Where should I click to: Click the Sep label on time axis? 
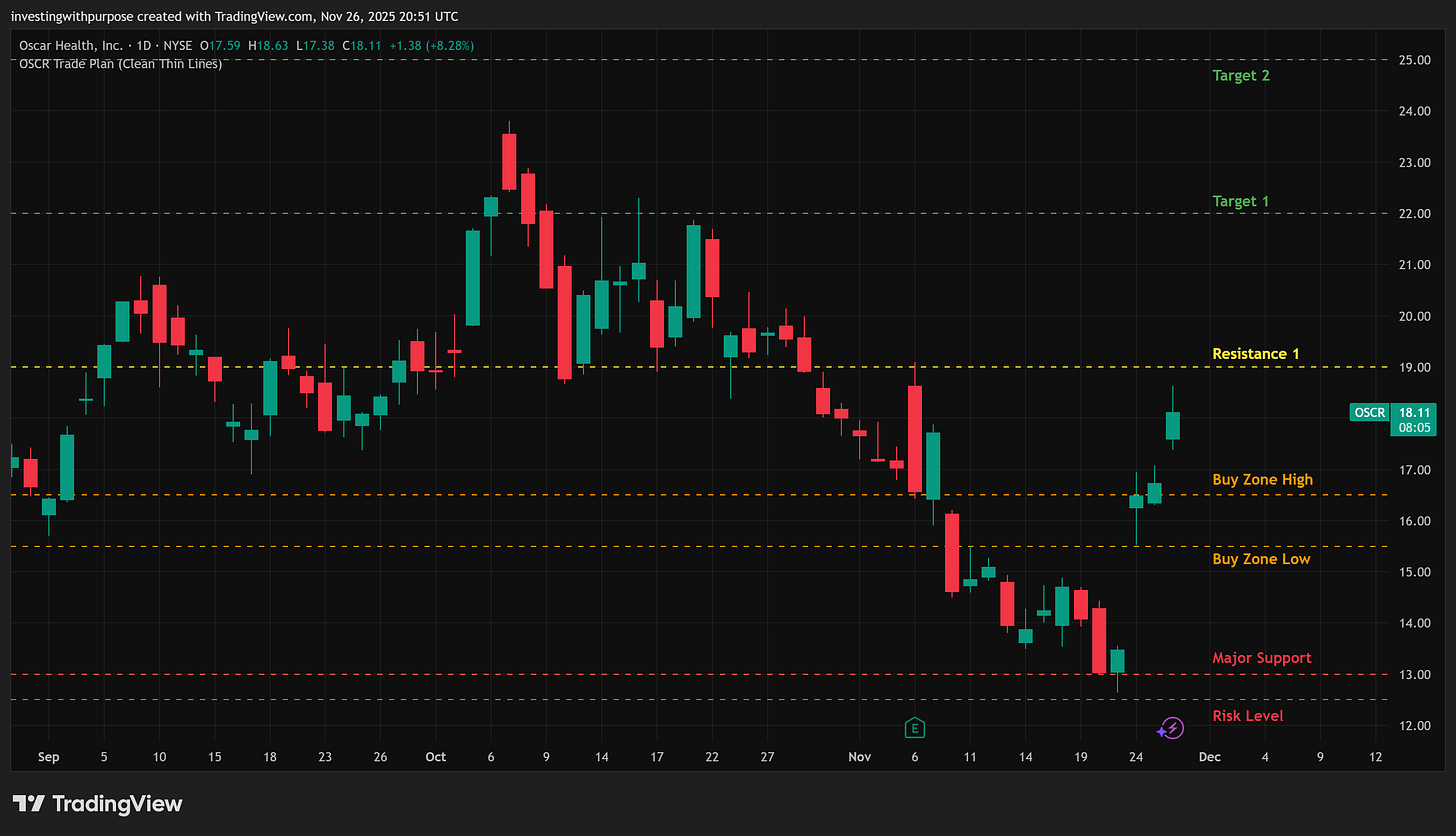pos(48,757)
